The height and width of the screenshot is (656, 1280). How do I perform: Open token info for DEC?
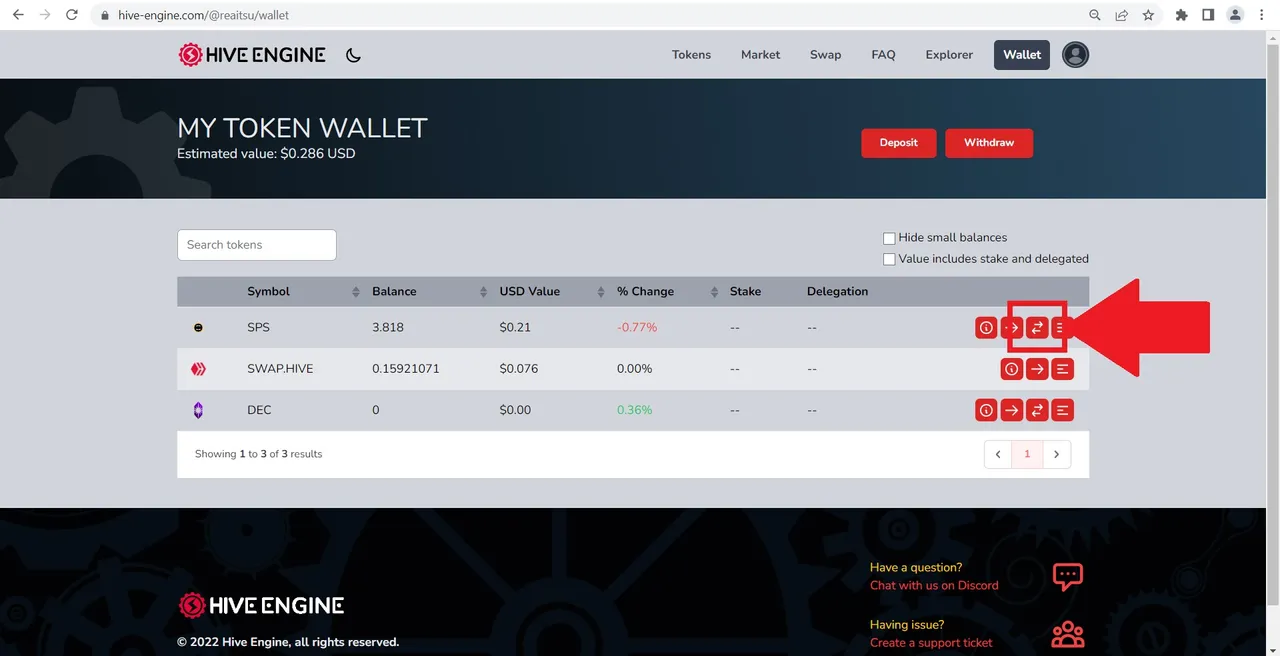[x=986, y=410]
